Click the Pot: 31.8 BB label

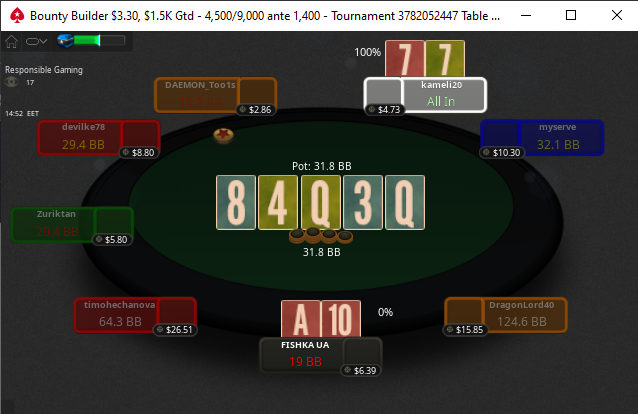tap(321, 166)
